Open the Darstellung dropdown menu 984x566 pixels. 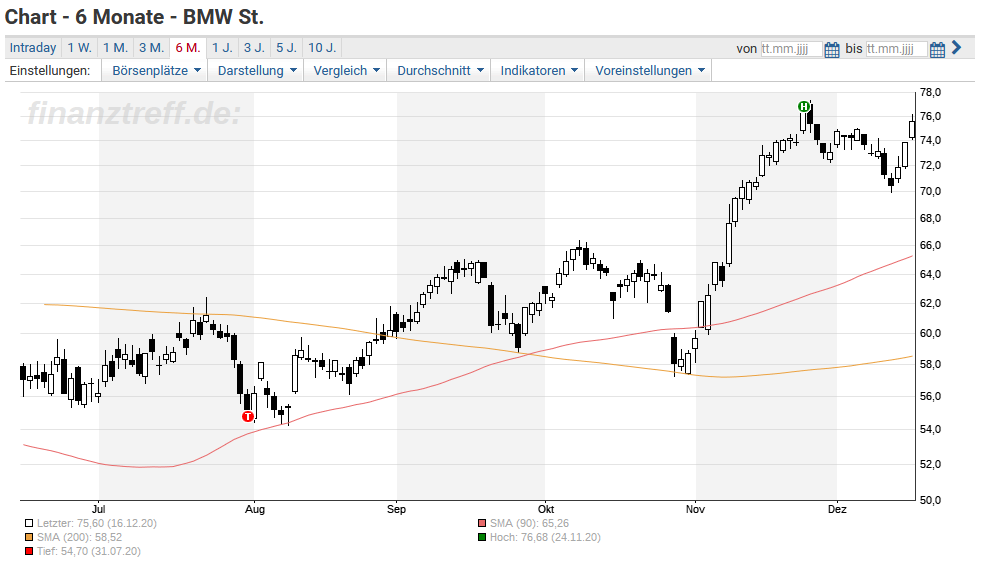pos(257,71)
